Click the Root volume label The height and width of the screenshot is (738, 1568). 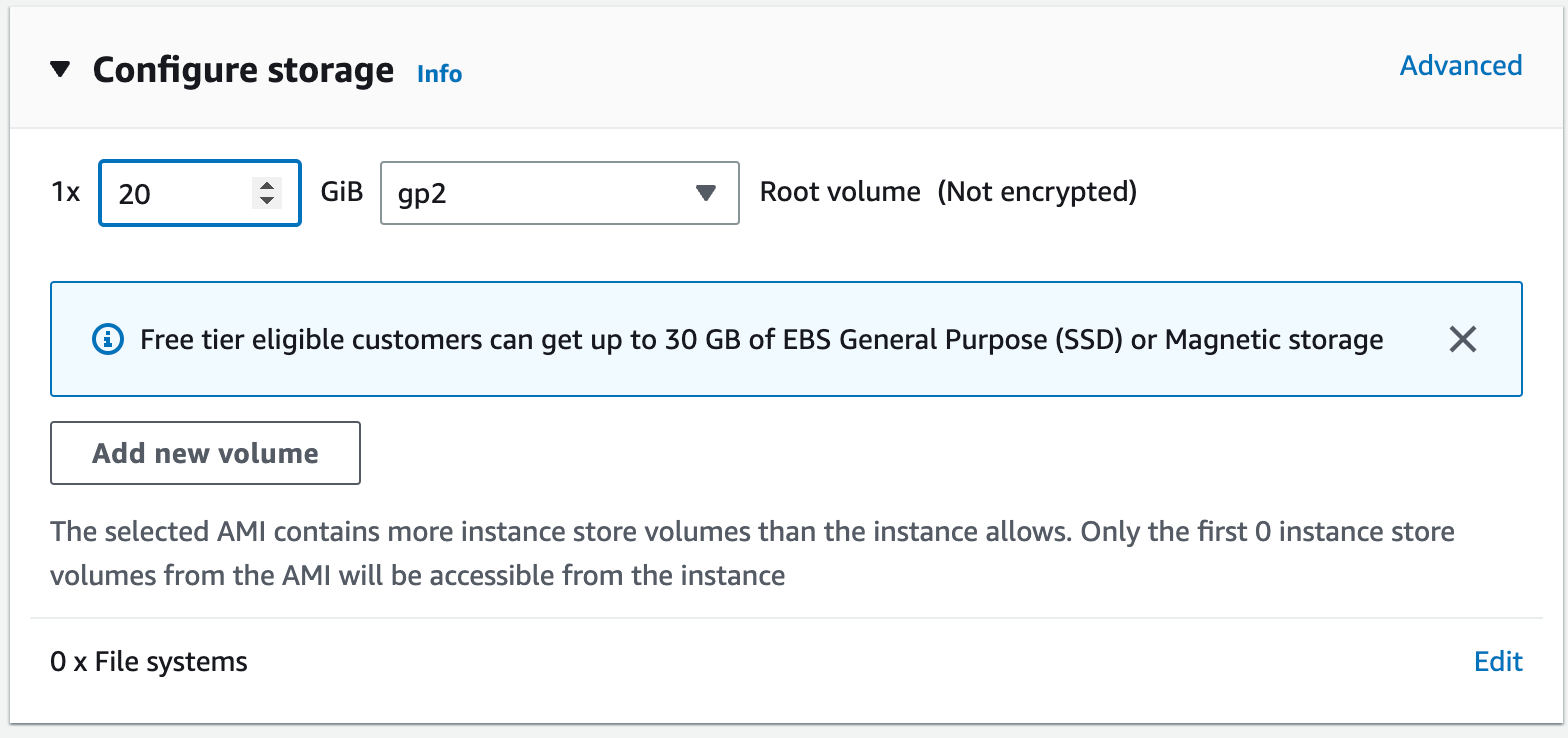tap(840, 192)
